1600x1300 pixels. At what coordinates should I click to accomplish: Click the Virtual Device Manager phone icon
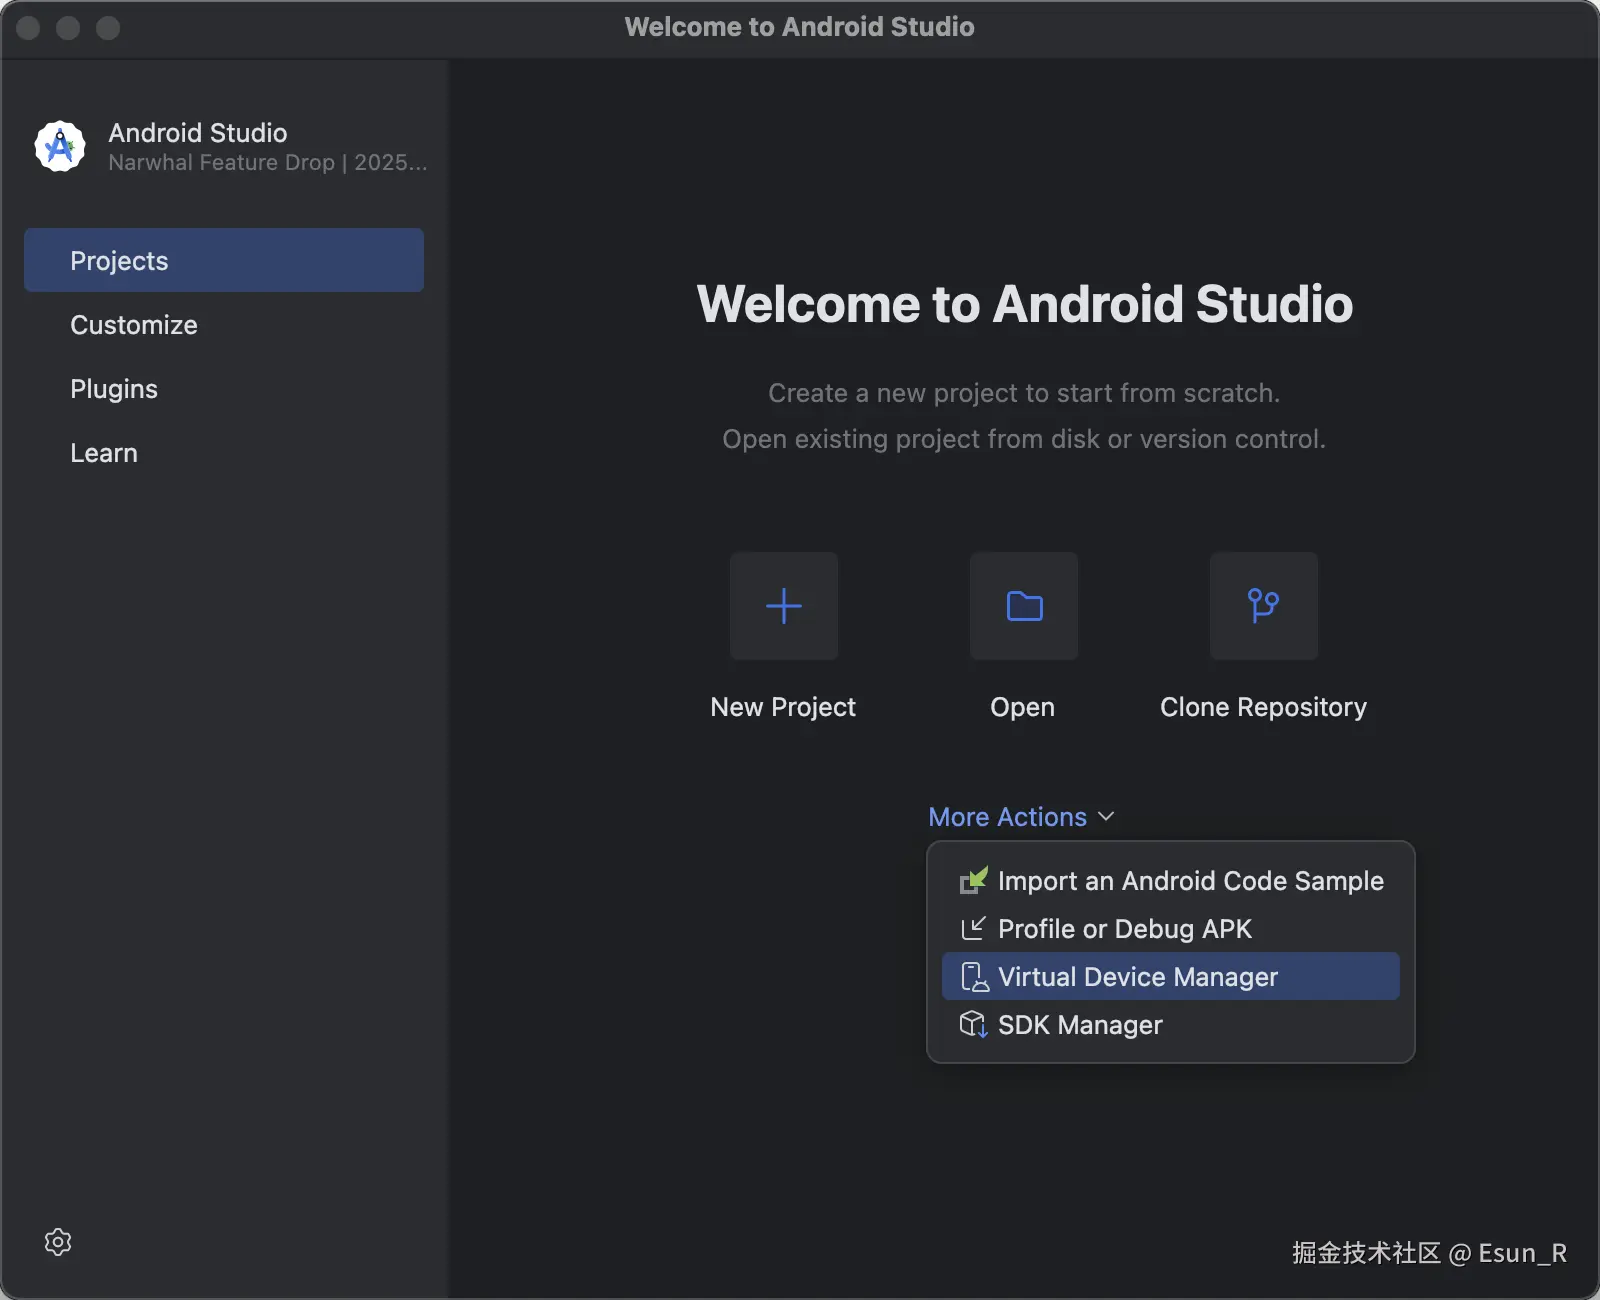[974, 977]
